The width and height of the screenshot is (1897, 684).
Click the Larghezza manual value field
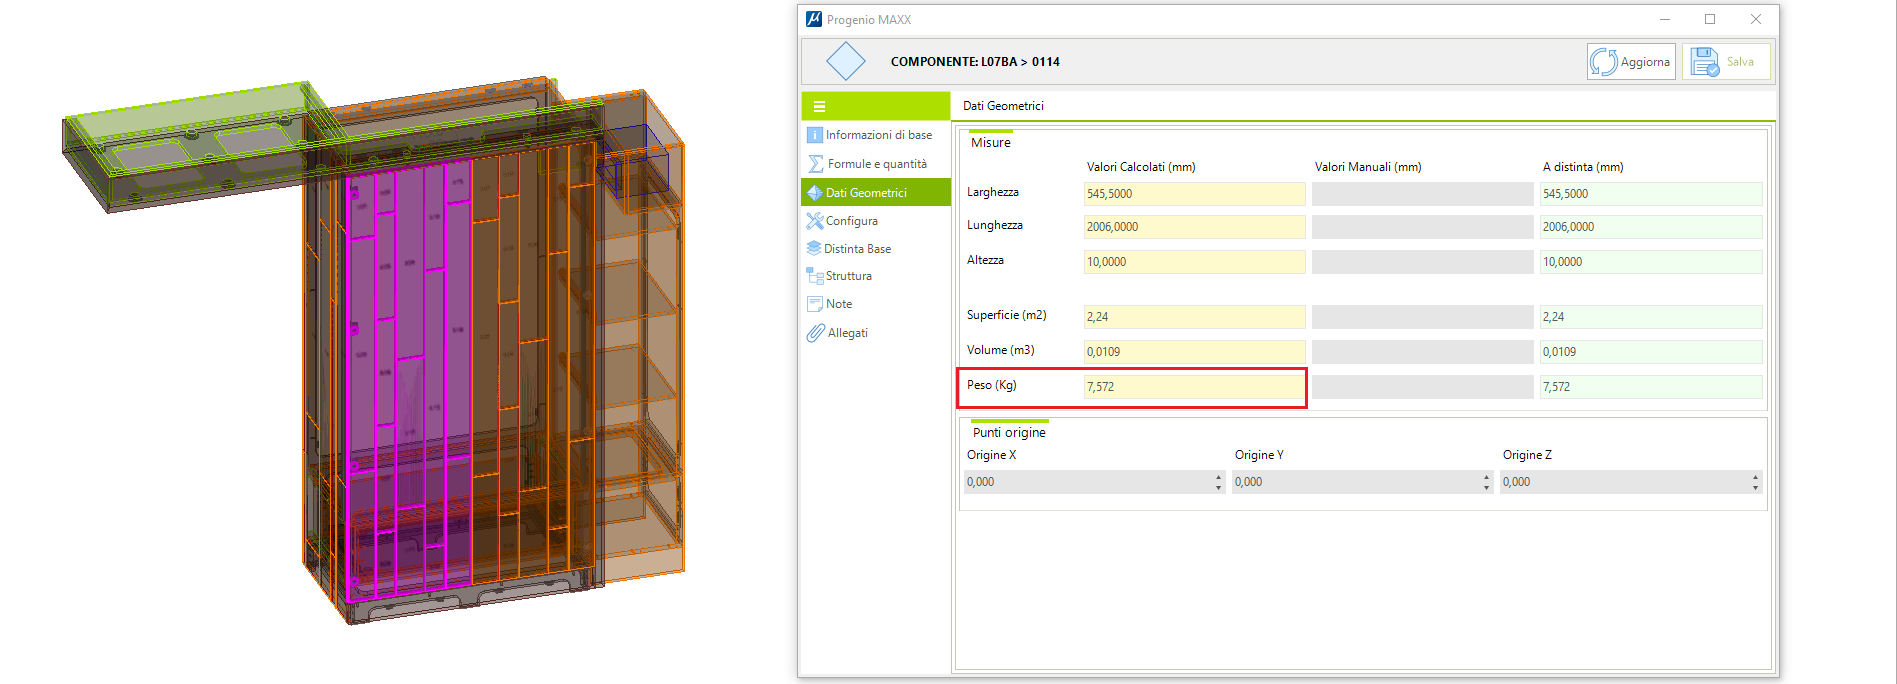pyautogui.click(x=1422, y=194)
